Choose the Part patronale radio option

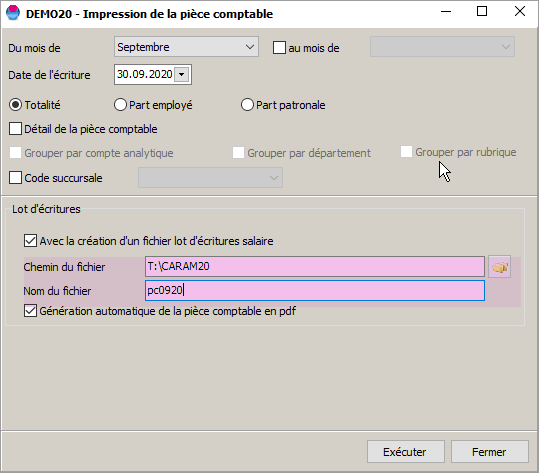pos(247,105)
